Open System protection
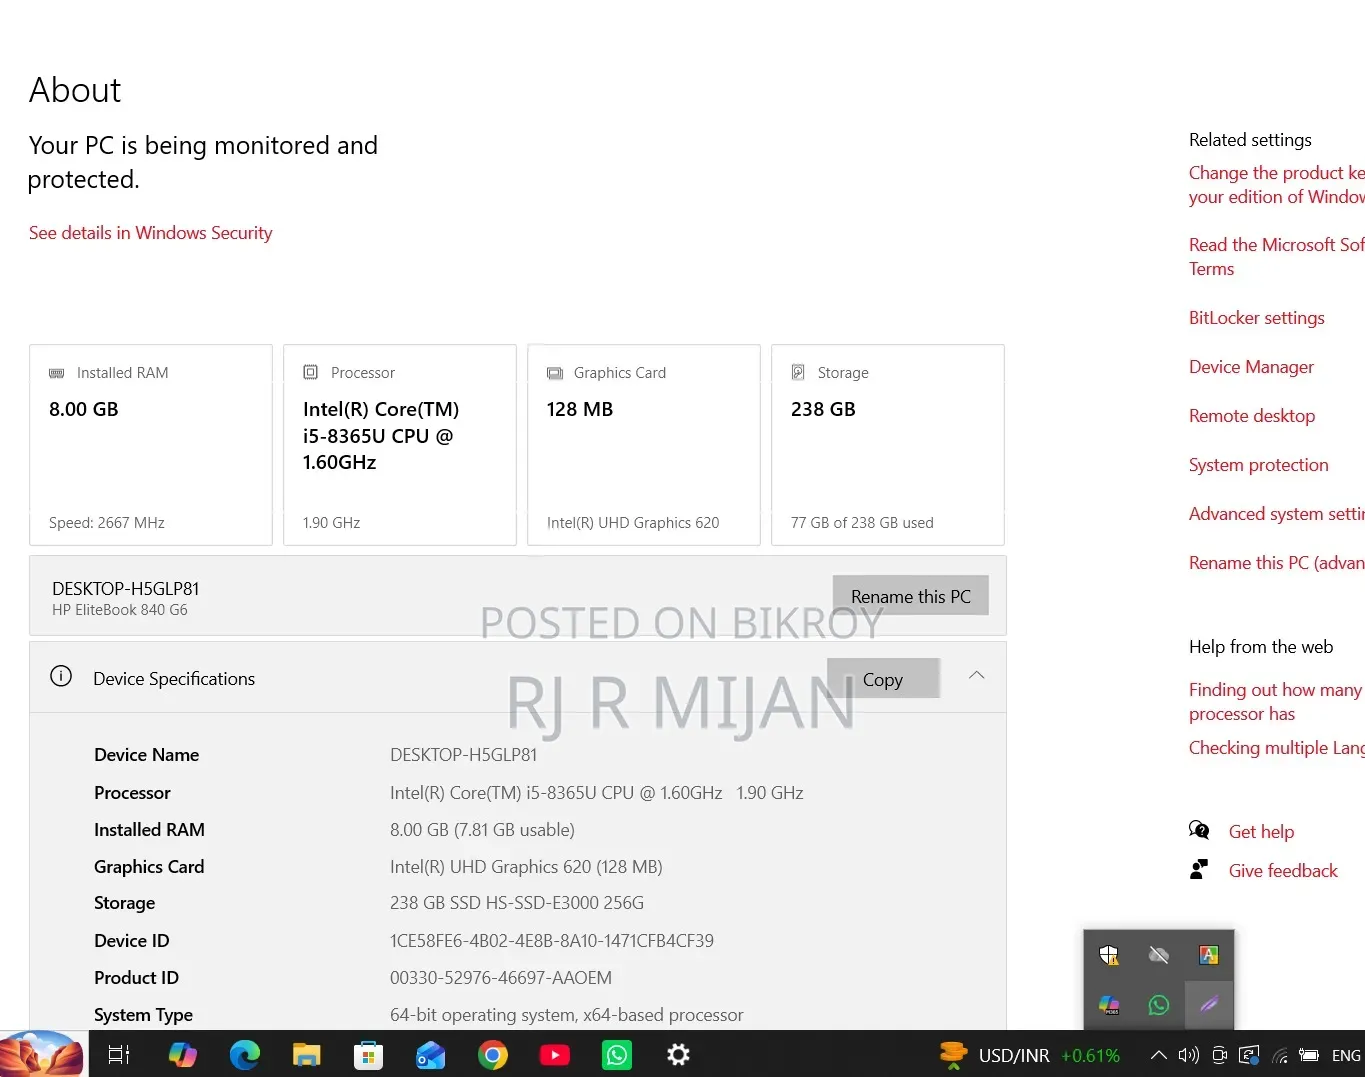This screenshot has height=1077, width=1365. 1259,465
